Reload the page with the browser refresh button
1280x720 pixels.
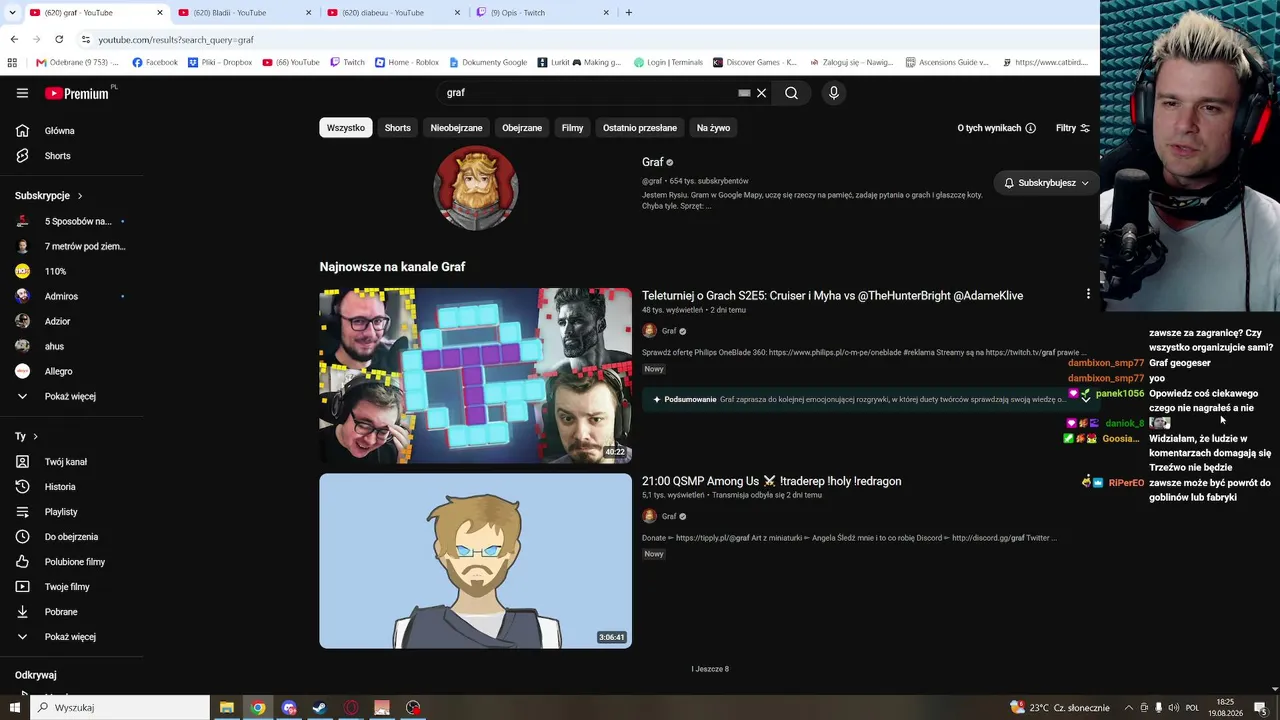pyautogui.click(x=59, y=39)
